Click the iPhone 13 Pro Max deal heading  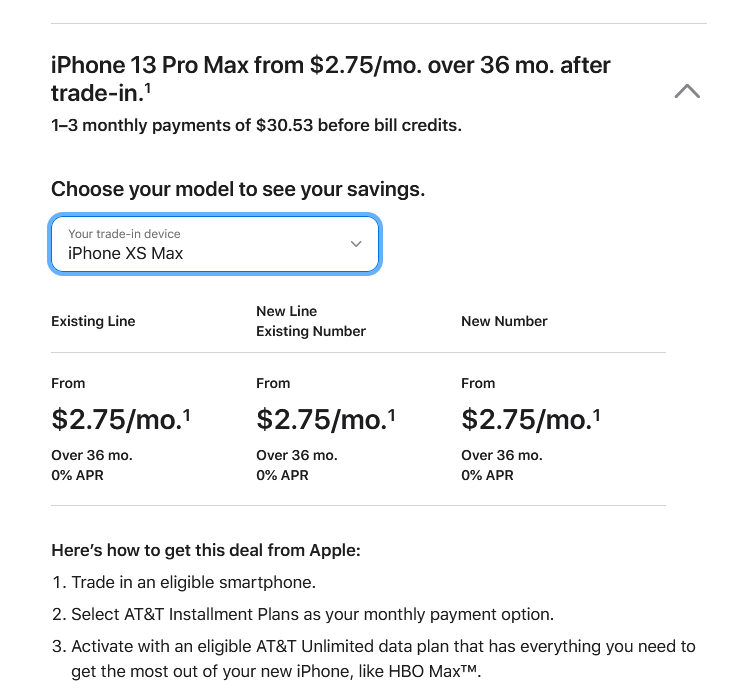point(330,79)
